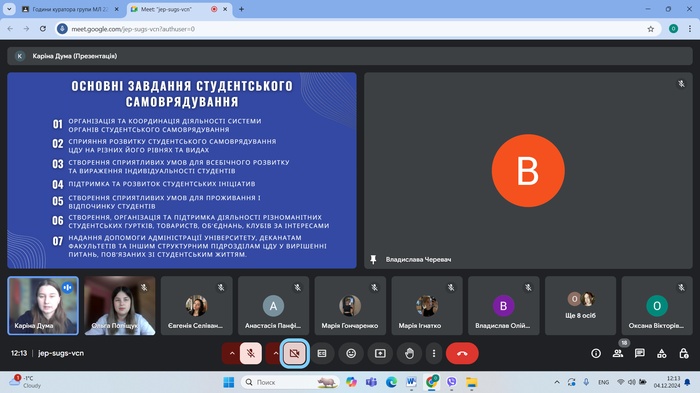Screen dimensions: 700x393
Task: Open Viber from the taskbar
Action: pyautogui.click(x=451, y=382)
